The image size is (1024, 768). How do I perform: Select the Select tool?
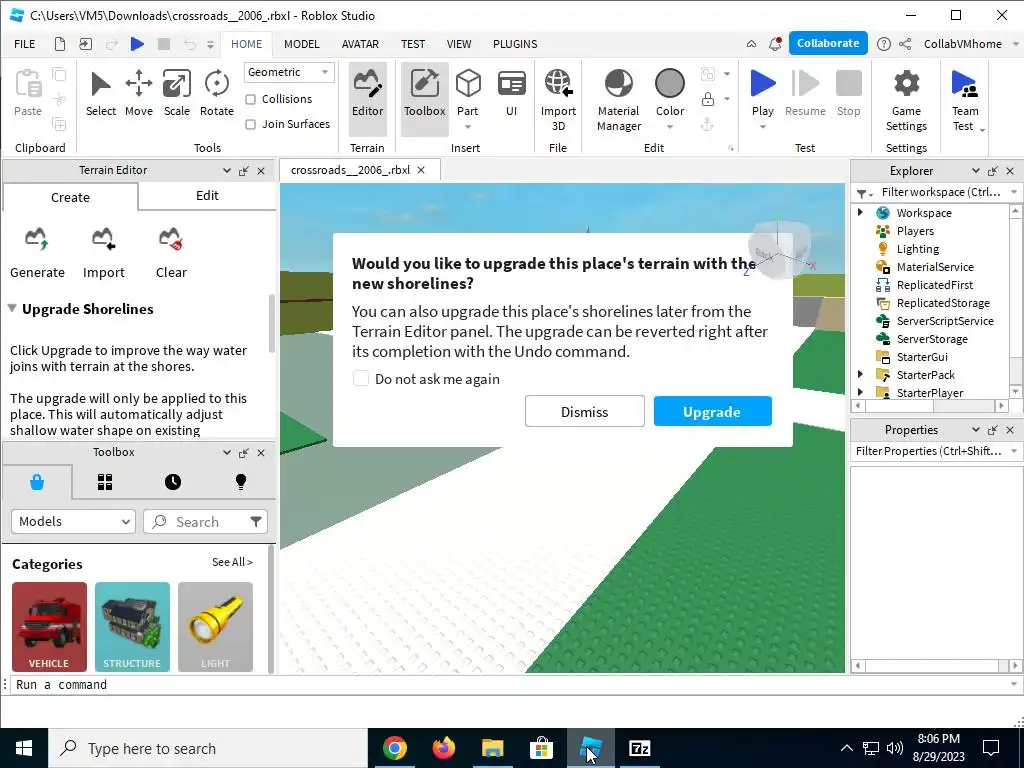pos(101,93)
